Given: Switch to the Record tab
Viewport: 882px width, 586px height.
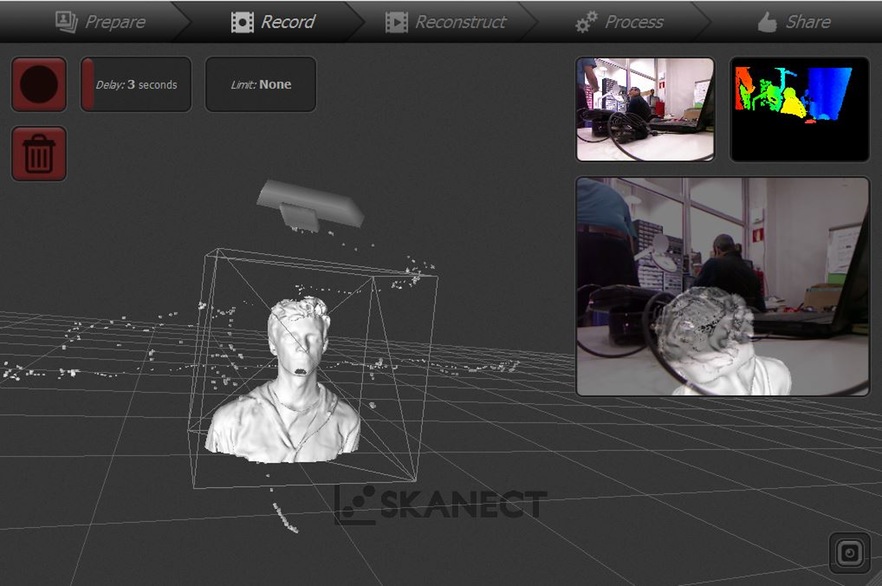Looking at the screenshot, I should click(x=273, y=21).
